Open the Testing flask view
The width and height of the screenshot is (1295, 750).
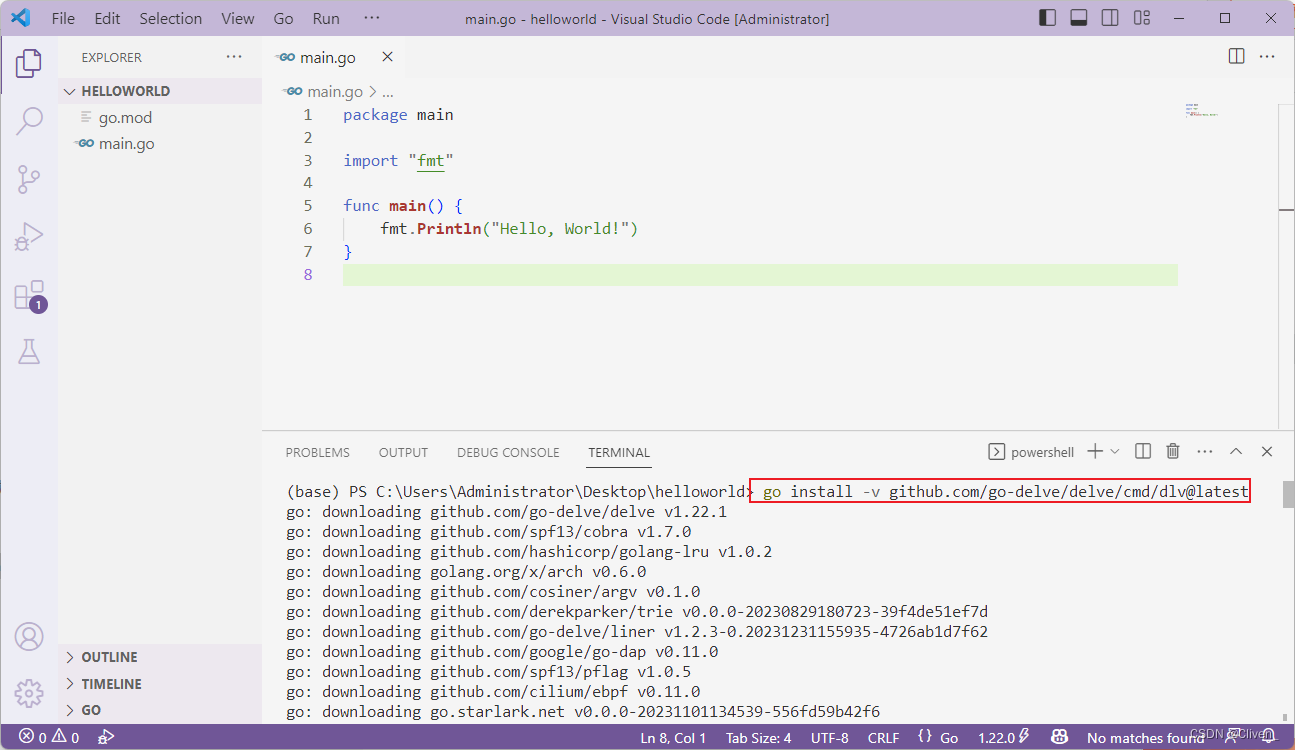coord(29,352)
